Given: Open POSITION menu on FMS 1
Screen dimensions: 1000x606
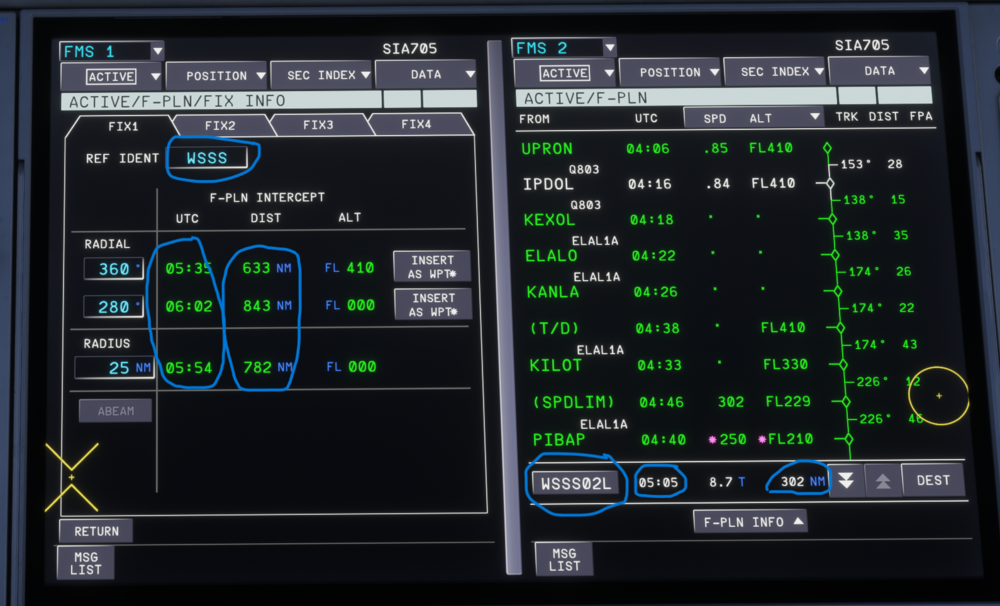Looking at the screenshot, I should coord(216,76).
